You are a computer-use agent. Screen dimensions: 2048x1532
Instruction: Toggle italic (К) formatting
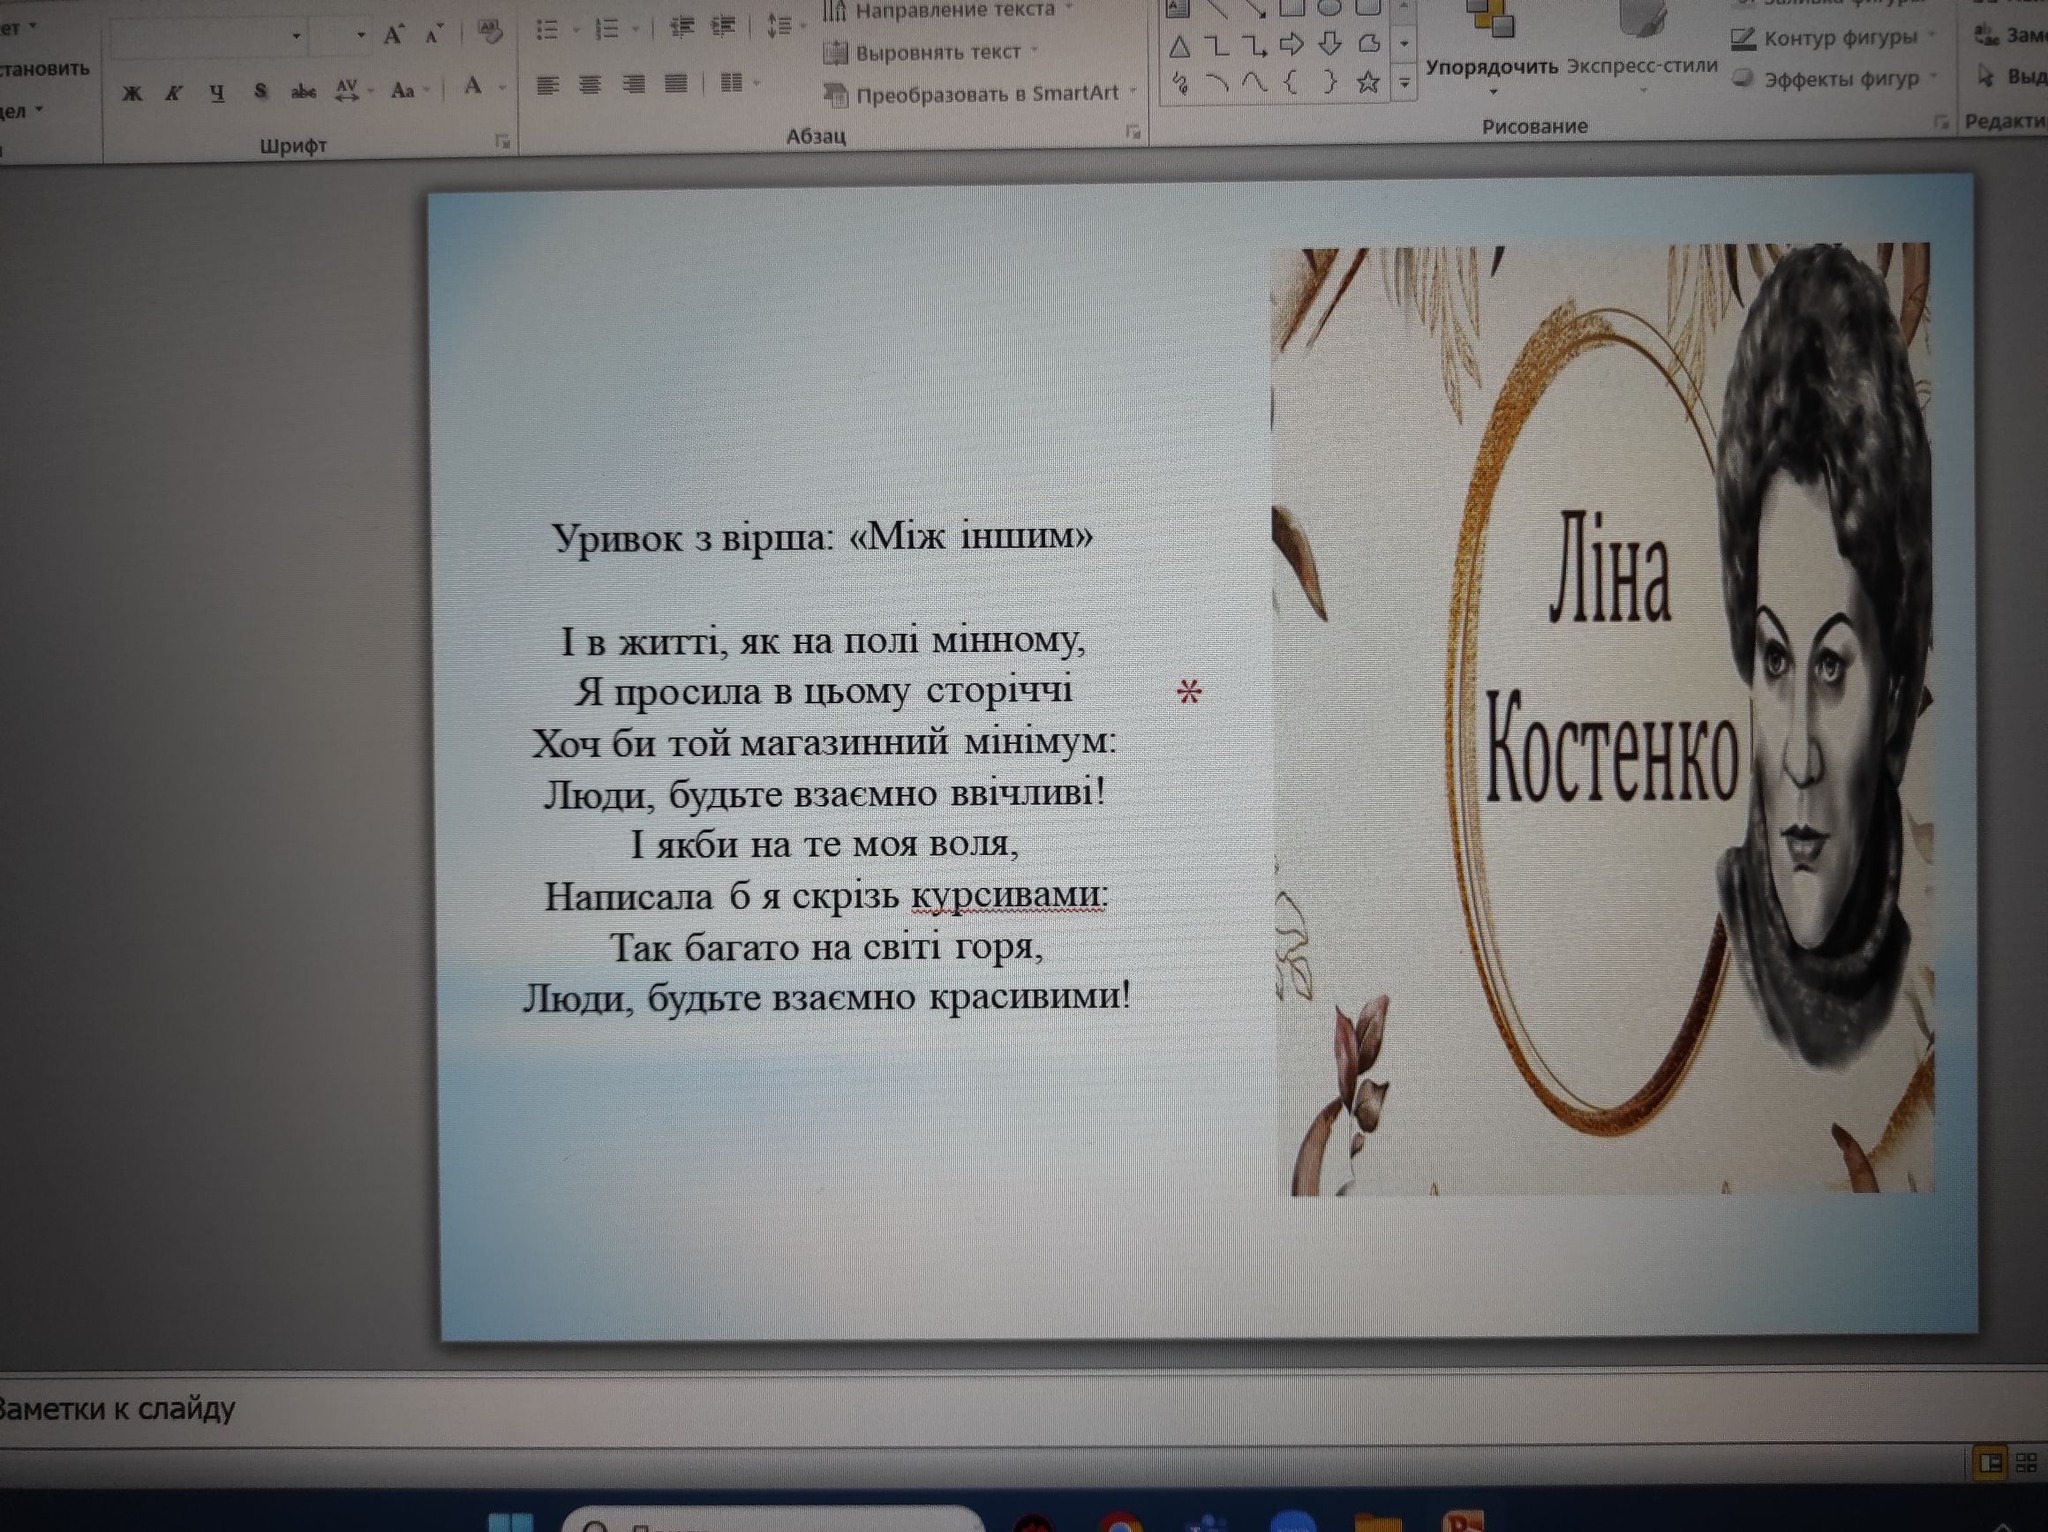174,94
